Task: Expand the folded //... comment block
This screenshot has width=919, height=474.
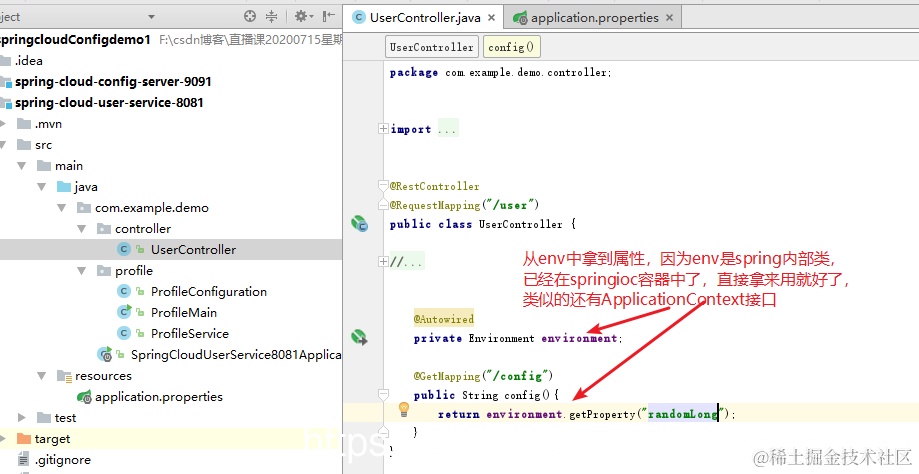Action: (383, 261)
